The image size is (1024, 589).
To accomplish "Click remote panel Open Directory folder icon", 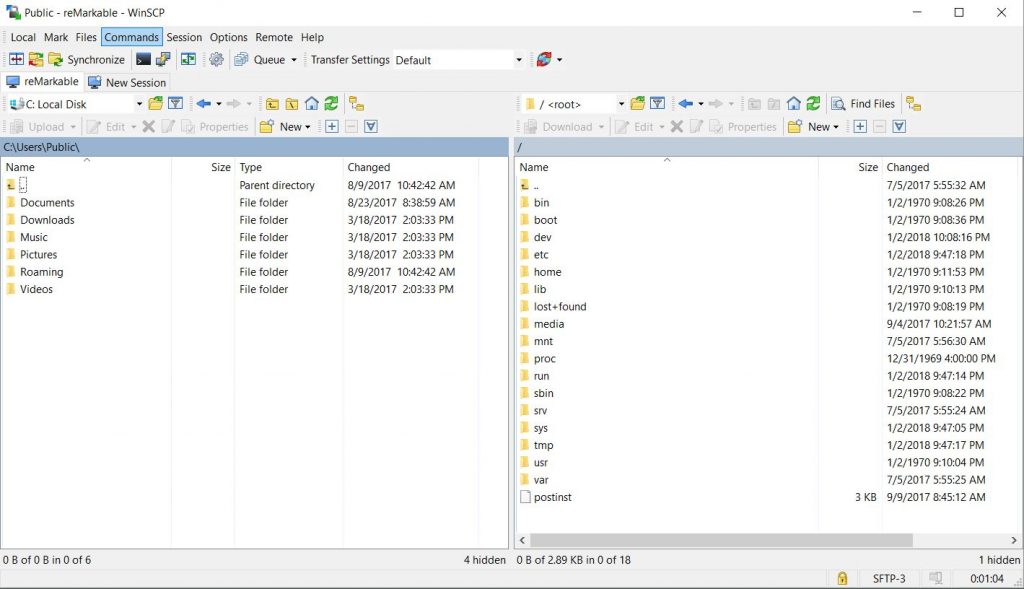I will point(637,104).
